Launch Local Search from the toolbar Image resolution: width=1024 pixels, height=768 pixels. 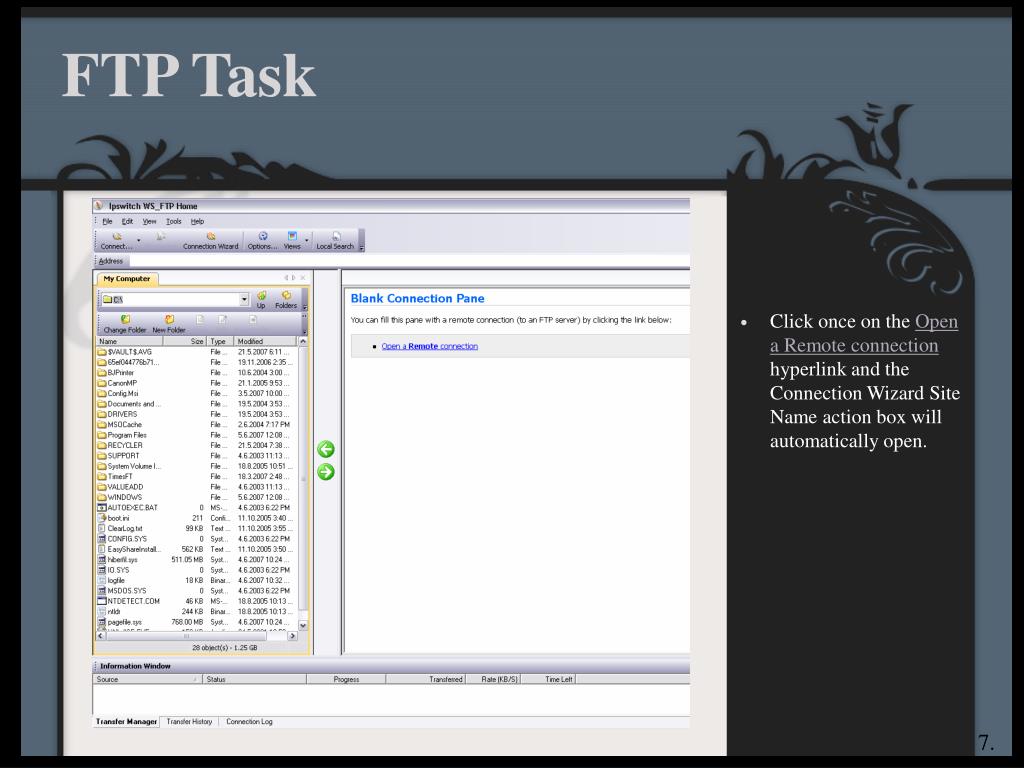coord(335,241)
